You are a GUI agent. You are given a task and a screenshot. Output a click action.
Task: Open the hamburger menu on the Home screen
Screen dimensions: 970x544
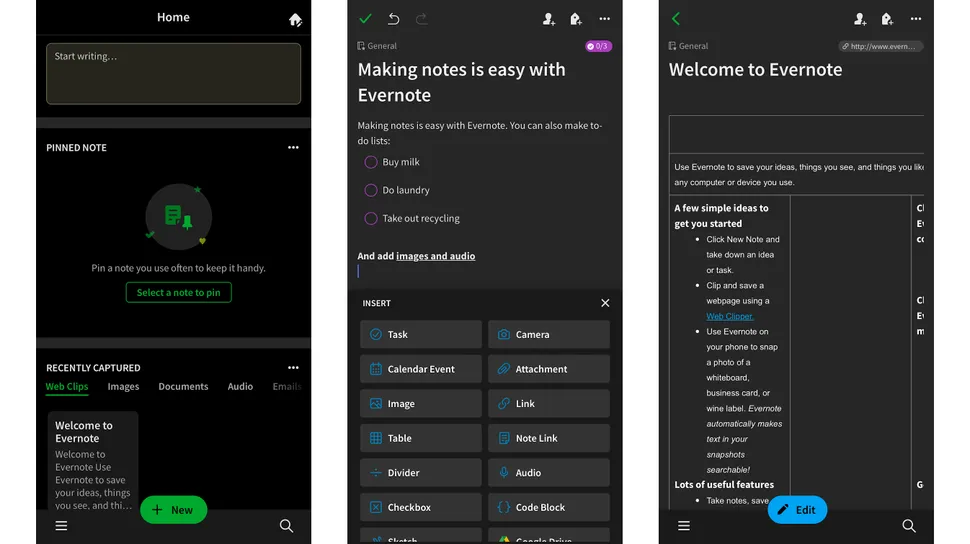(x=61, y=526)
